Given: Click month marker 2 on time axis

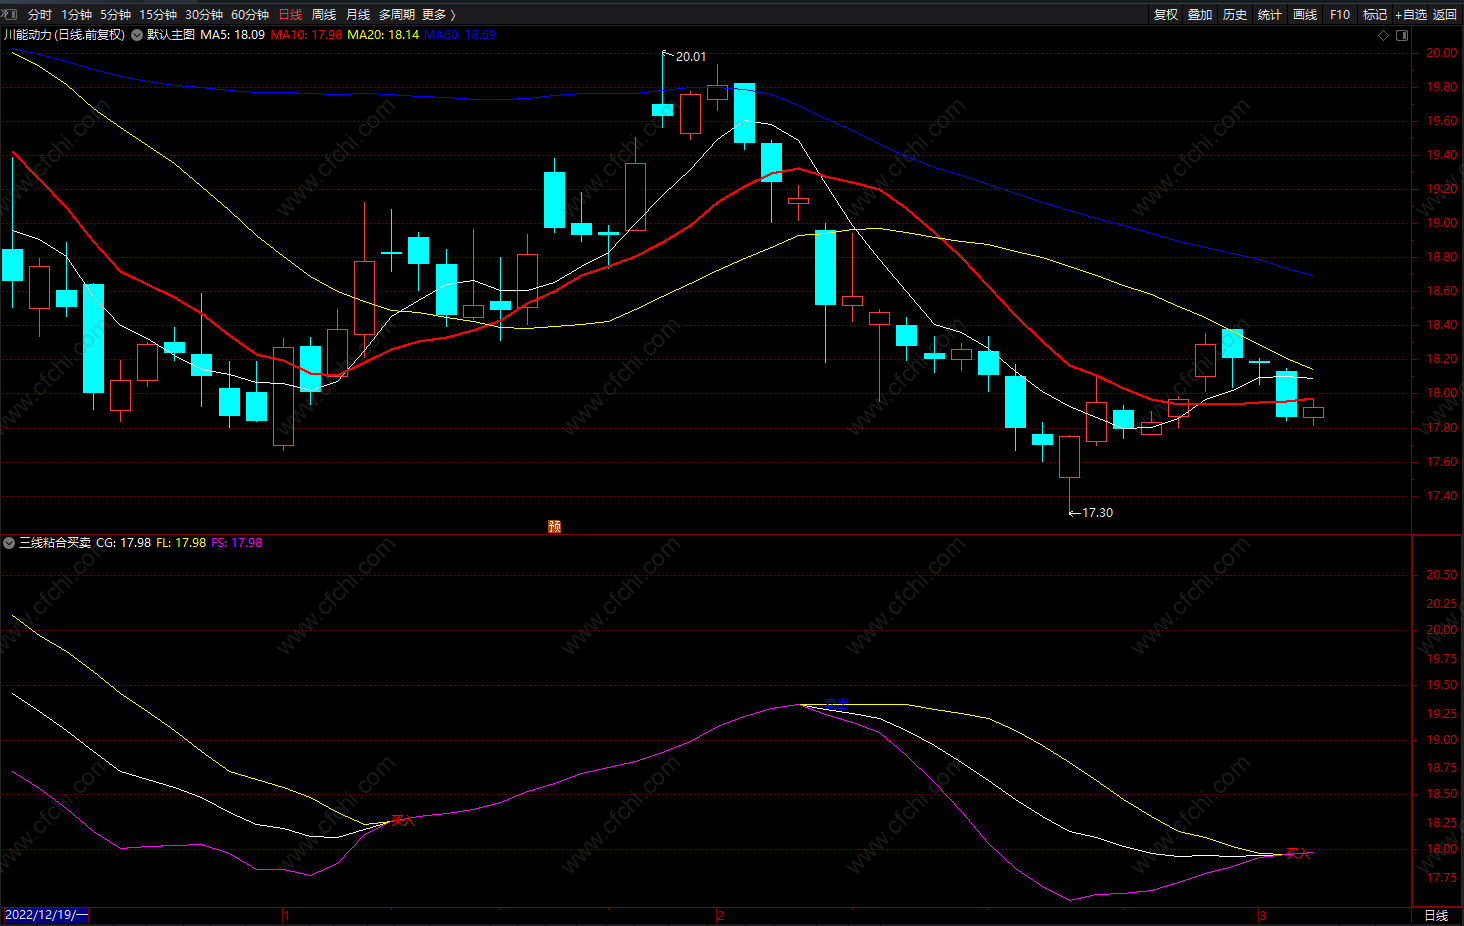Looking at the screenshot, I should coord(720,916).
